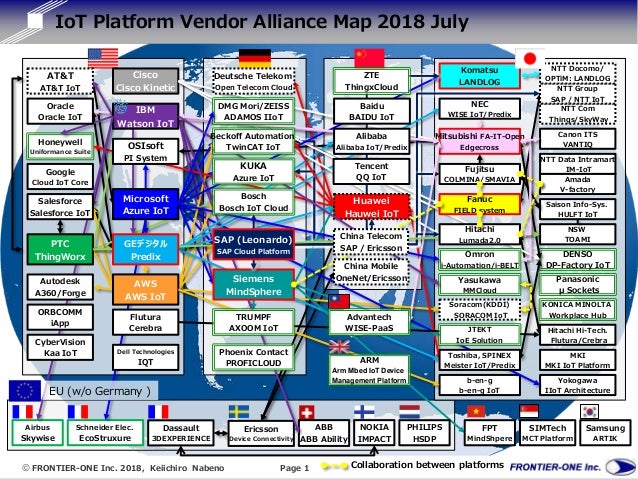
Task: Click the French flag above Dassault
Action: click(x=158, y=412)
